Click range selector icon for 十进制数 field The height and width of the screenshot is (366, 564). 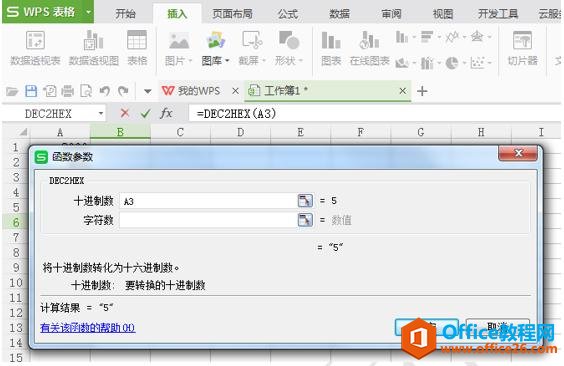pyautogui.click(x=305, y=201)
